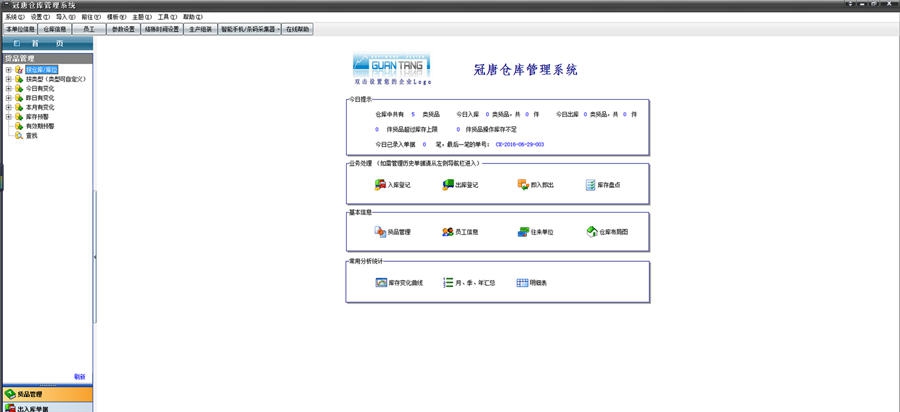Open 仓库布局图 warehouse layout map

[607, 232]
